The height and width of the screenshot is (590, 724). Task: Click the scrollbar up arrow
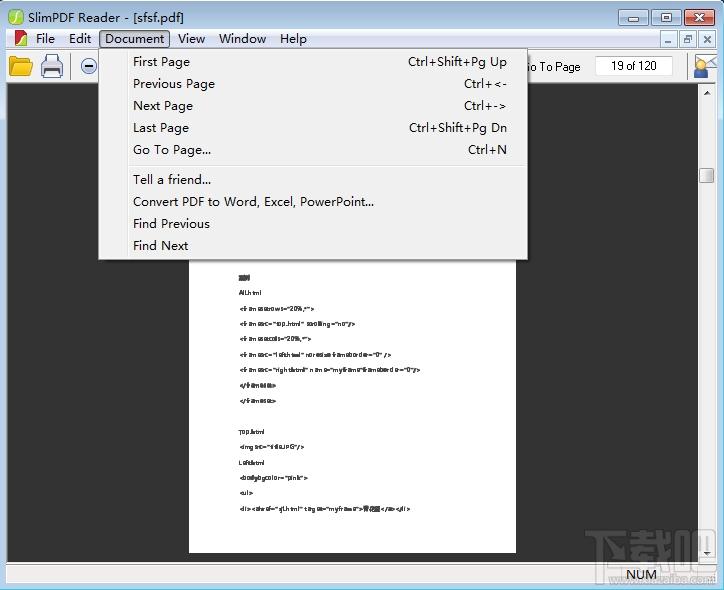[706, 93]
